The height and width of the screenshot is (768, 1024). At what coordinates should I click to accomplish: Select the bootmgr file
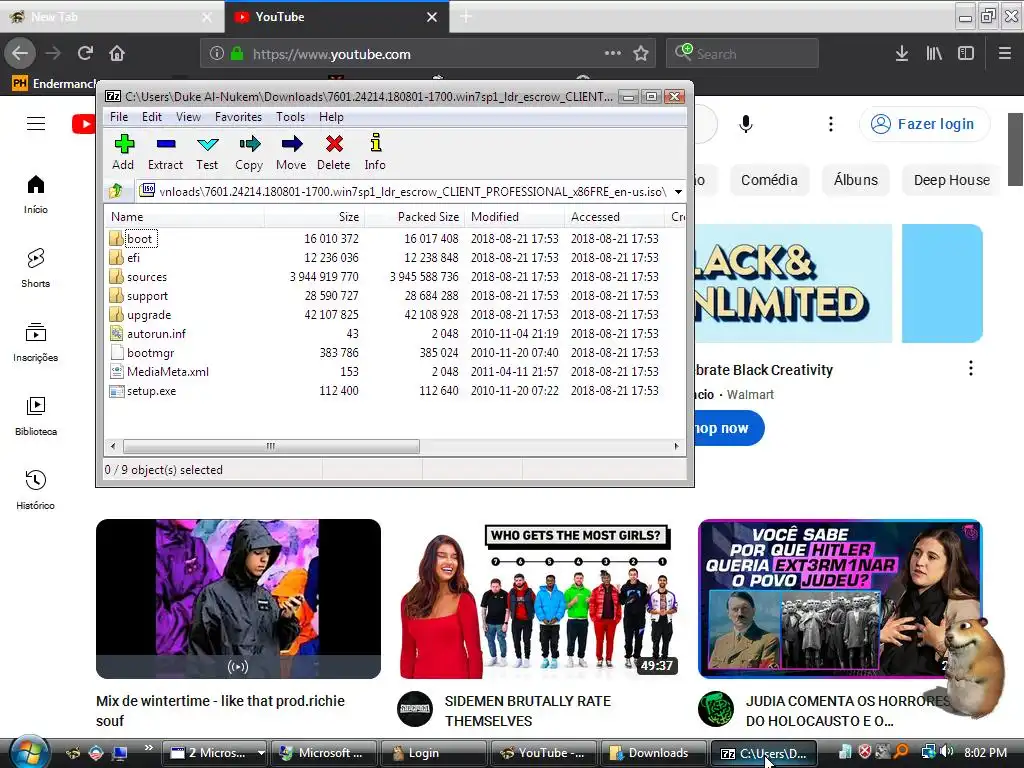coord(150,353)
